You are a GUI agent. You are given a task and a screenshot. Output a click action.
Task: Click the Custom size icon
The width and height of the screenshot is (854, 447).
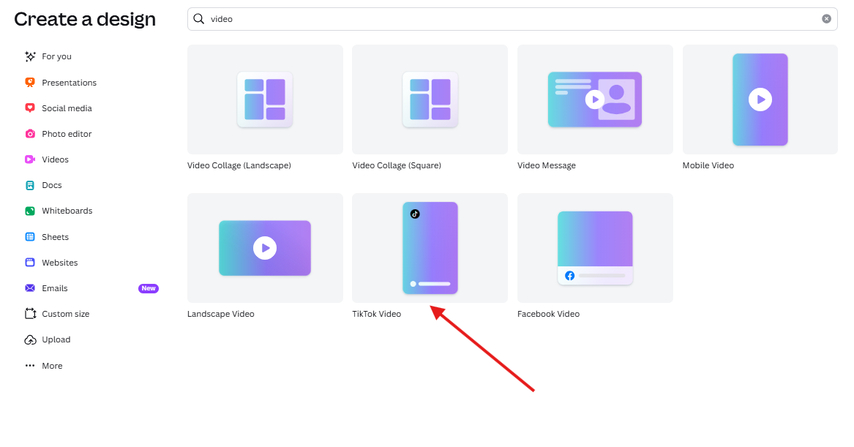pyautogui.click(x=30, y=314)
